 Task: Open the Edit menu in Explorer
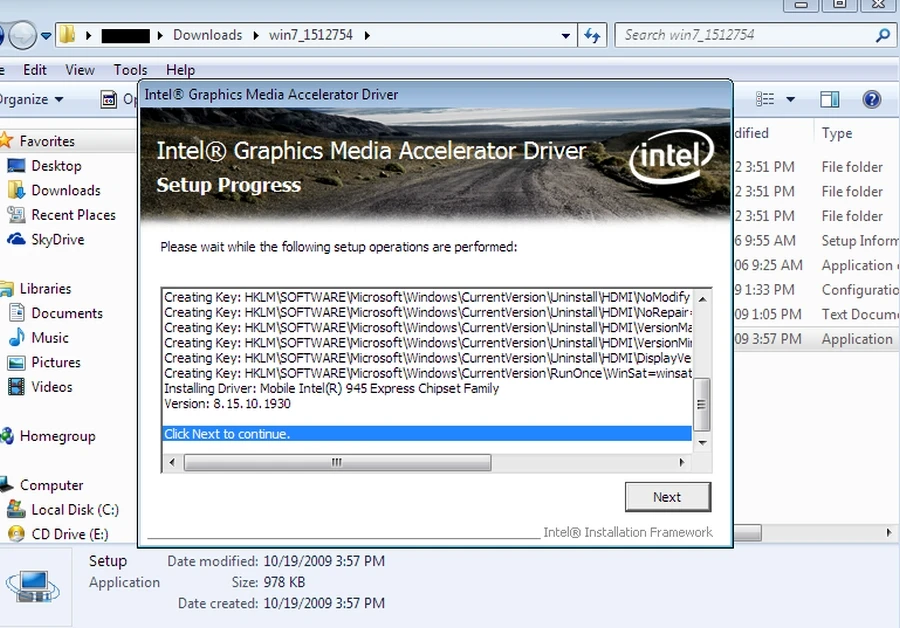point(34,70)
